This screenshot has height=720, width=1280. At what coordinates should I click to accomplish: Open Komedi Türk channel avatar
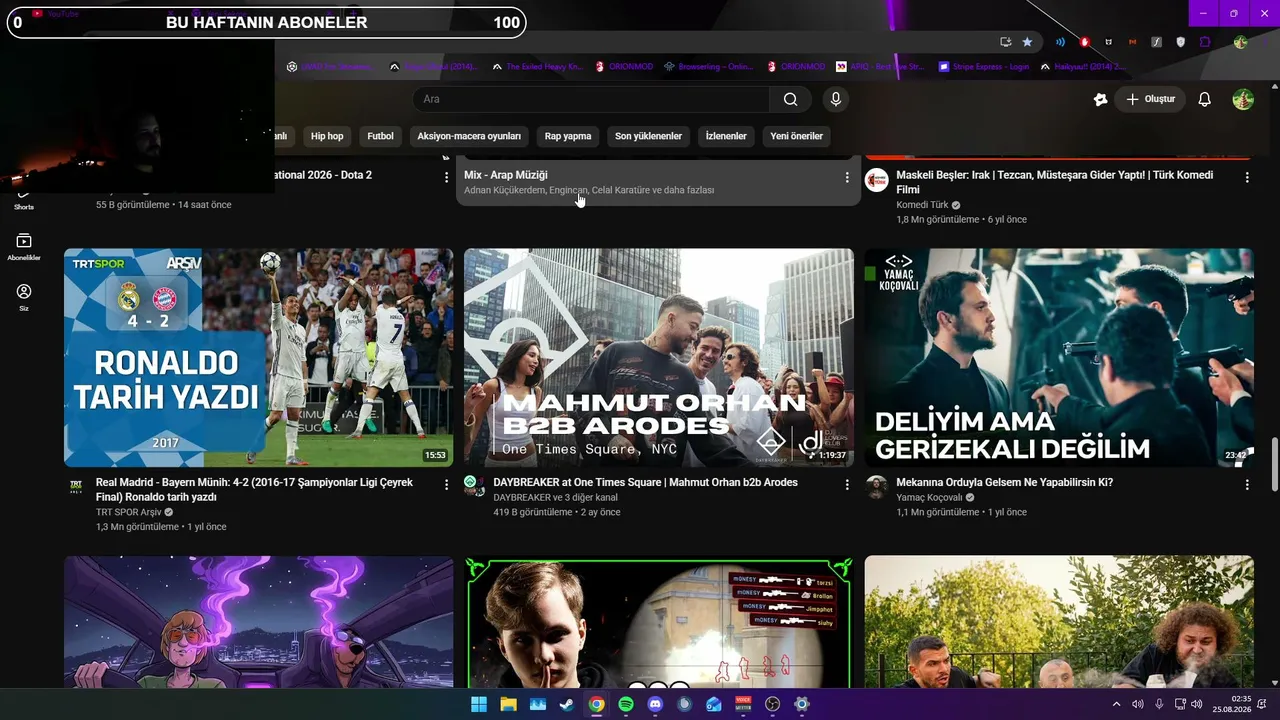tap(877, 180)
